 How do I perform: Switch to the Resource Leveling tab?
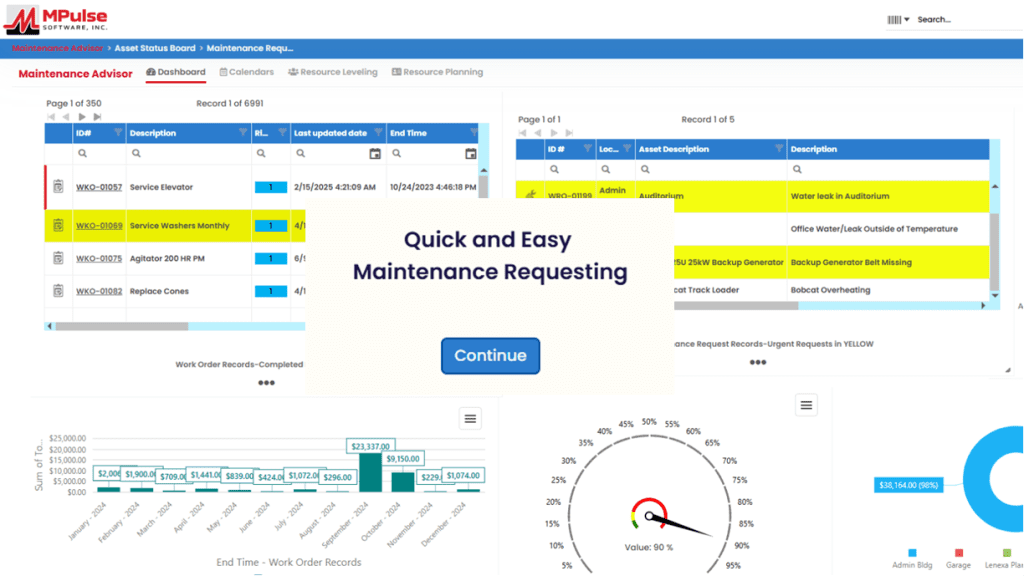tap(333, 72)
